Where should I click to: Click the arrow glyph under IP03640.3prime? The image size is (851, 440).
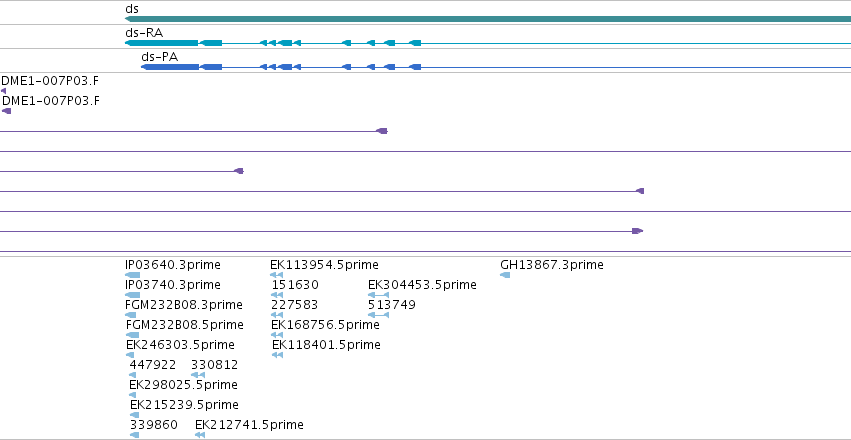tap(132, 275)
